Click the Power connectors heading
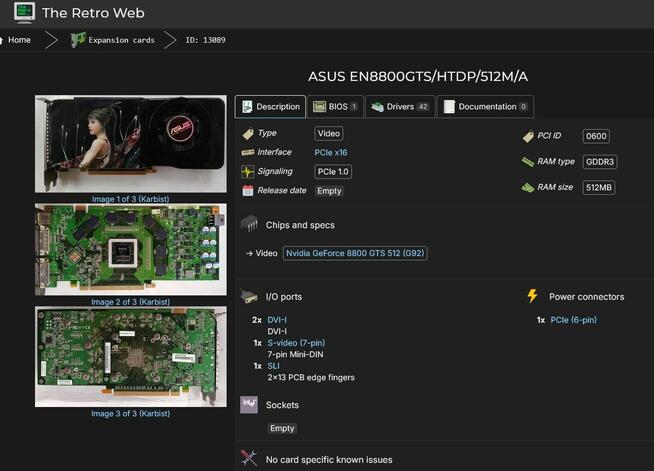Screen dimensions: 654x471 (x=586, y=297)
